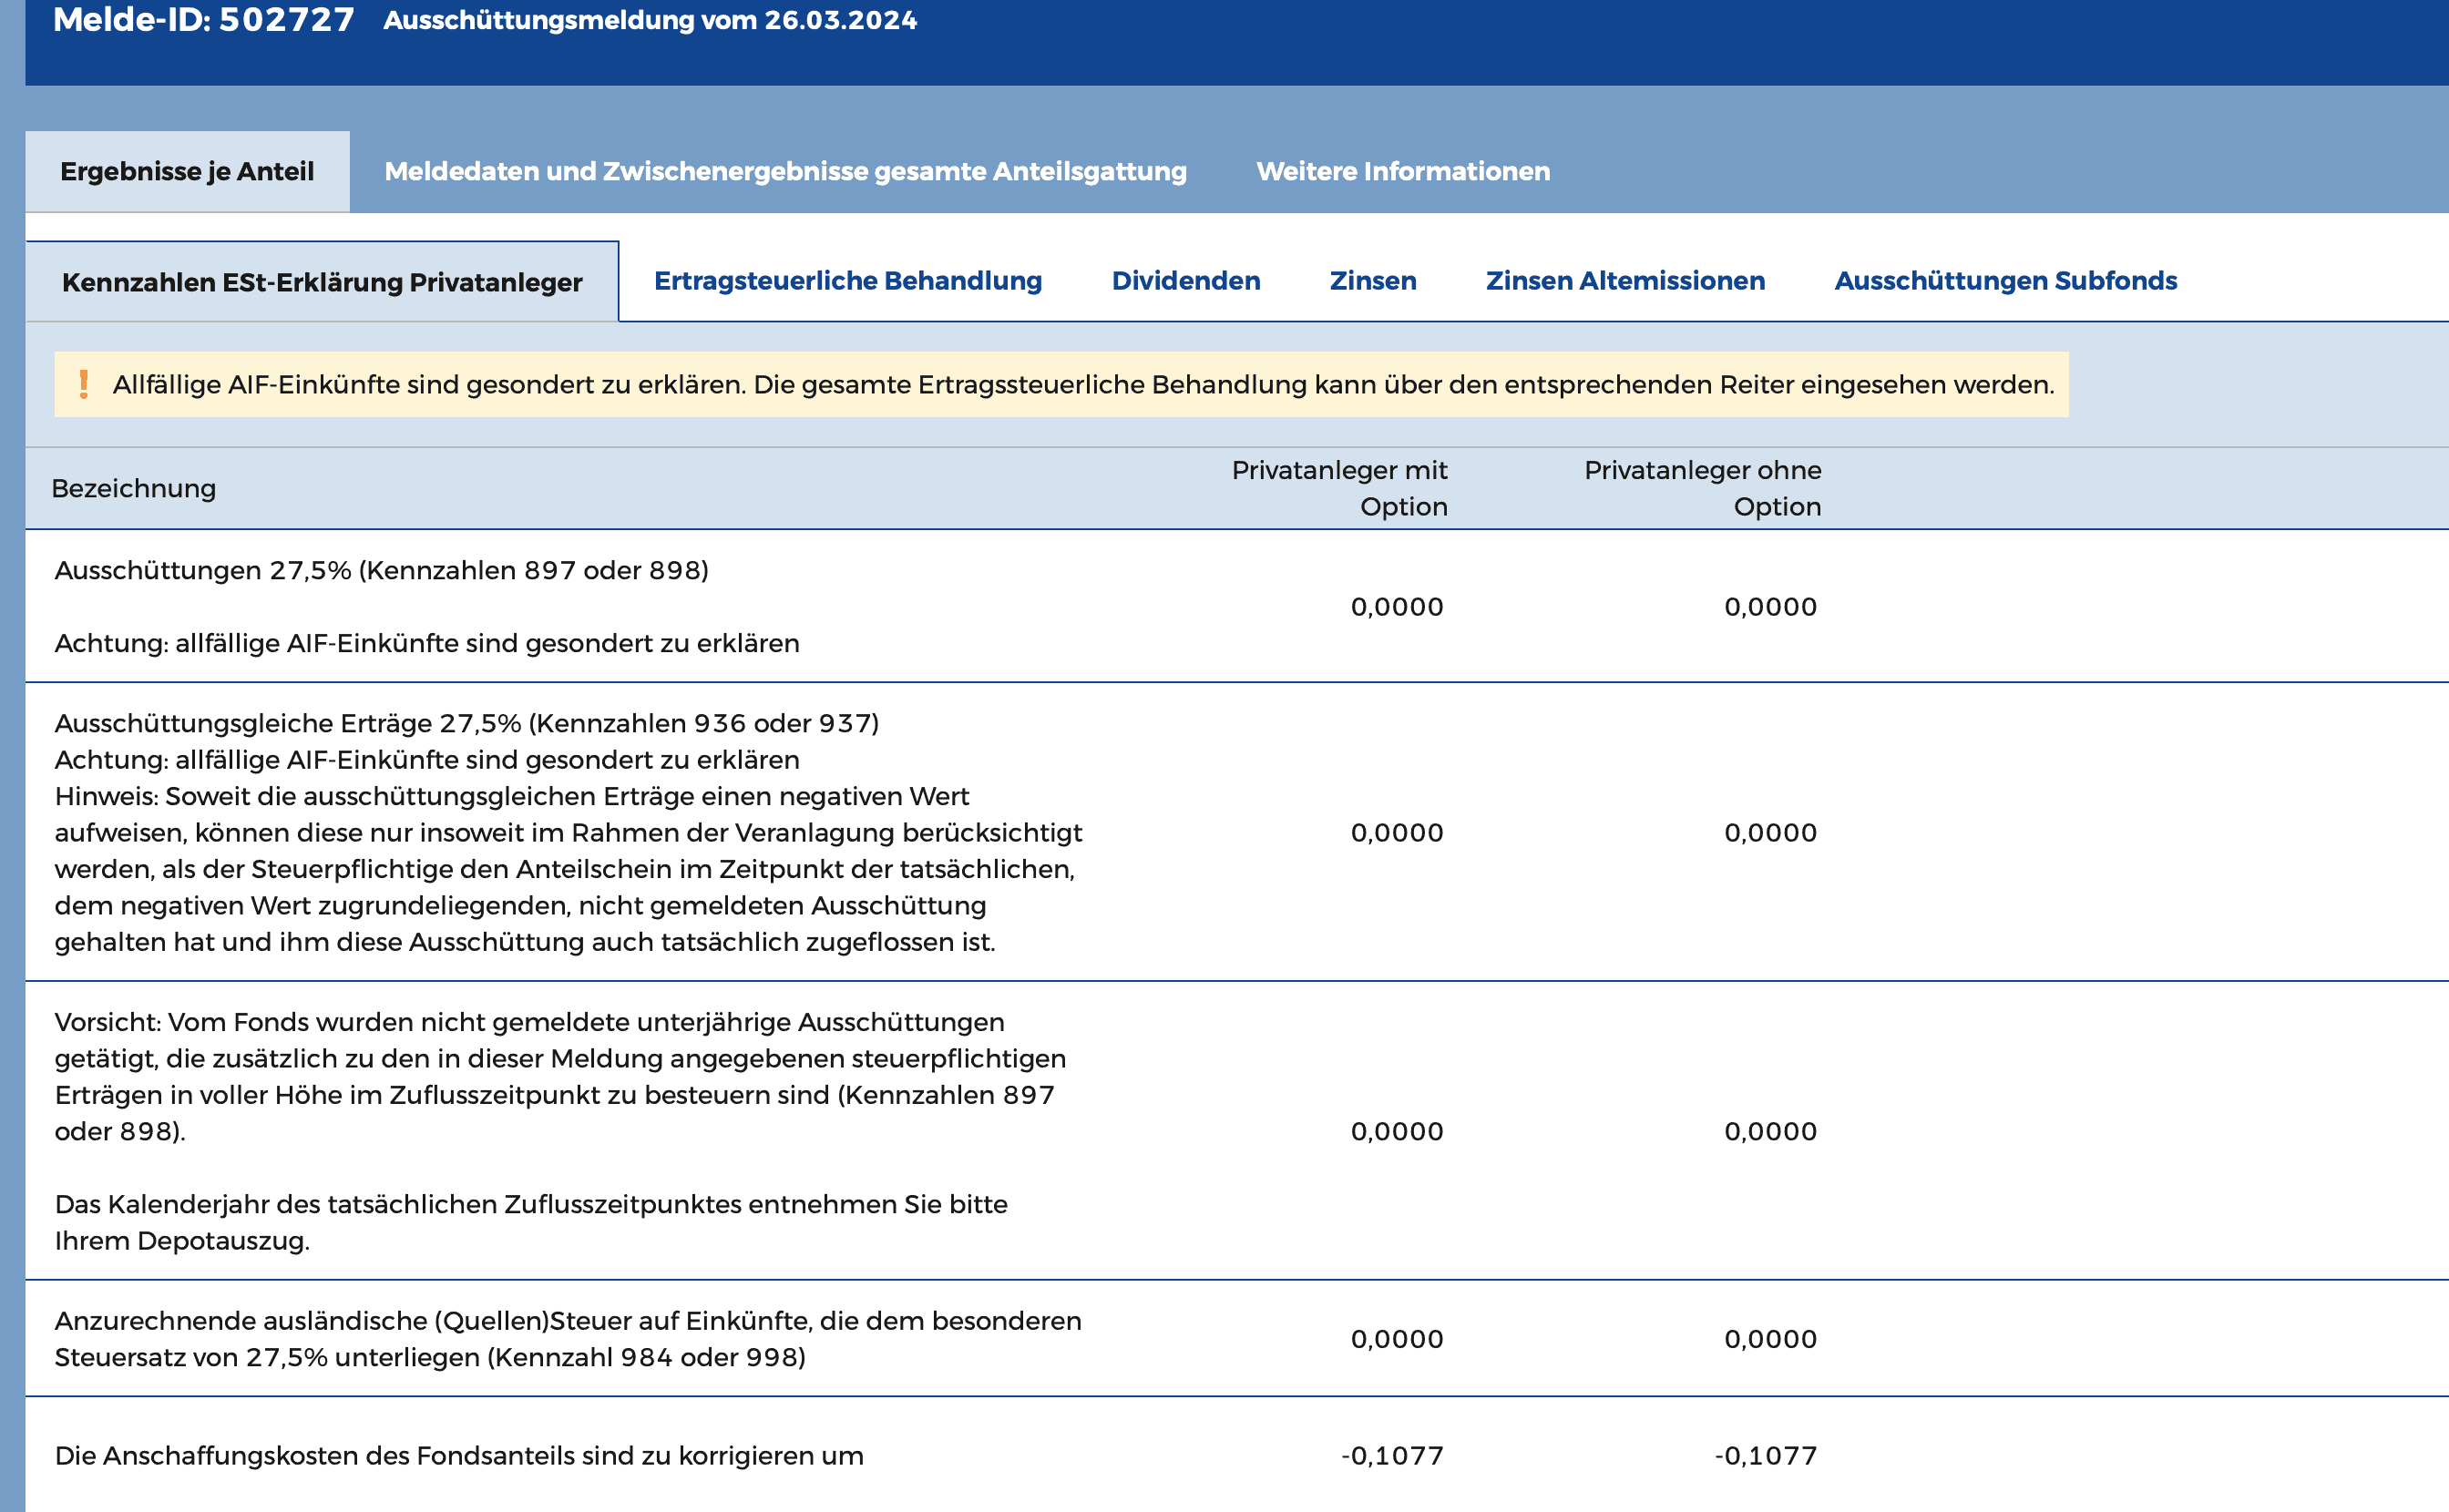This screenshot has width=2449, height=1512.
Task: Select Kennzahlen ESt-Erklärung Privatanleger subtab
Action: (322, 283)
